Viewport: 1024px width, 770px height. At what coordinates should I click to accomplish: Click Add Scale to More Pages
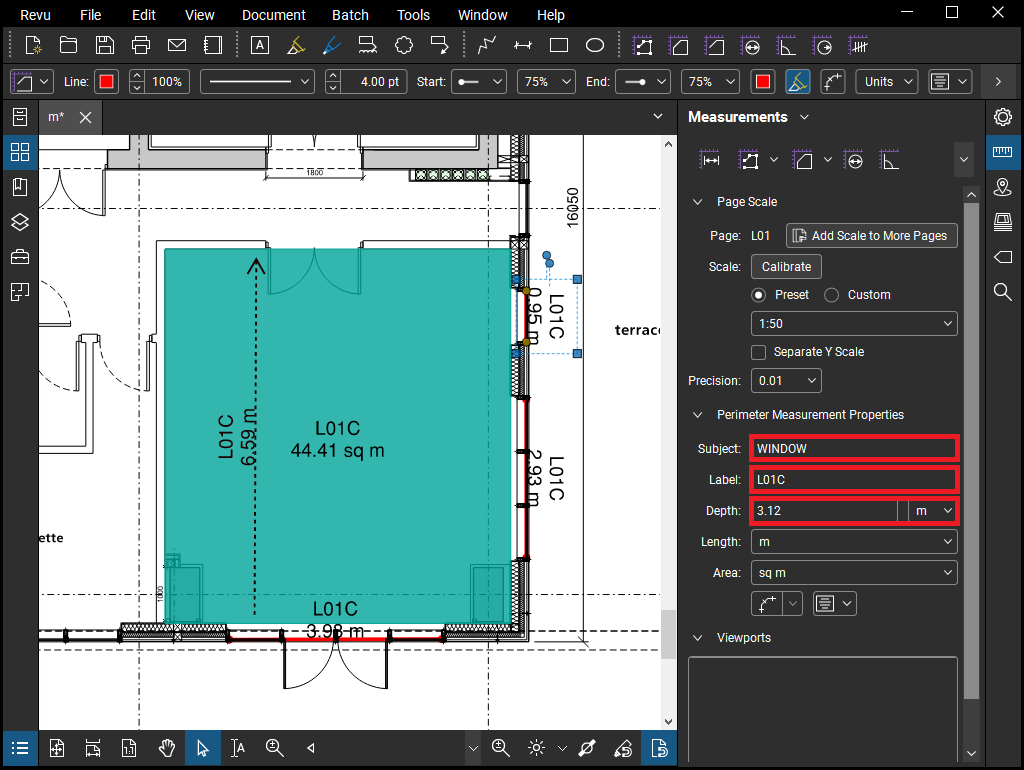tap(871, 236)
